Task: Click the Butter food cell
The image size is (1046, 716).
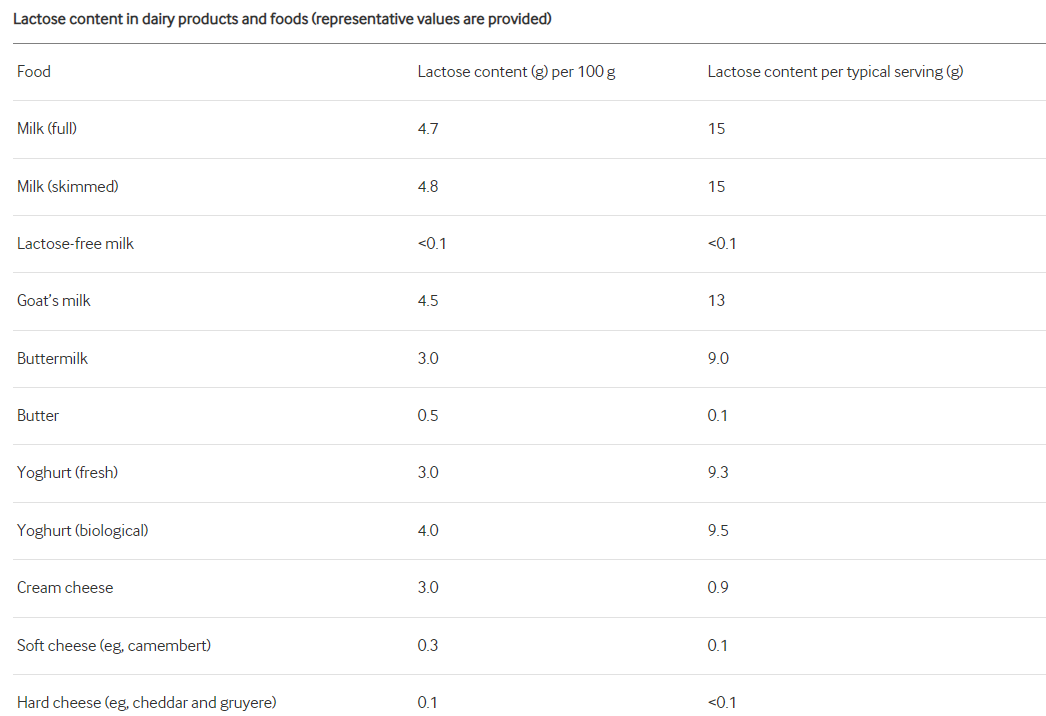Action: (38, 415)
